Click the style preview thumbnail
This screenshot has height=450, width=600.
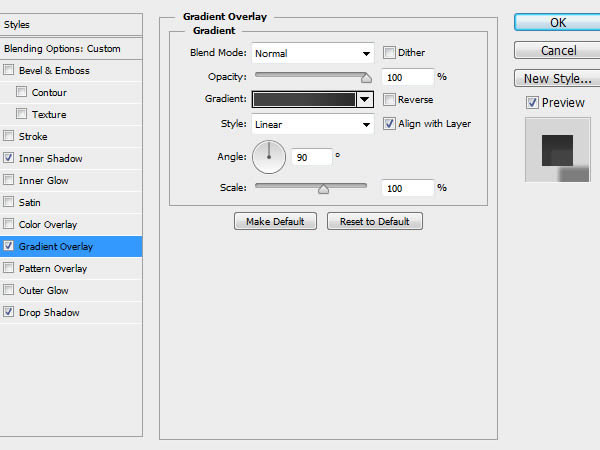(558, 150)
